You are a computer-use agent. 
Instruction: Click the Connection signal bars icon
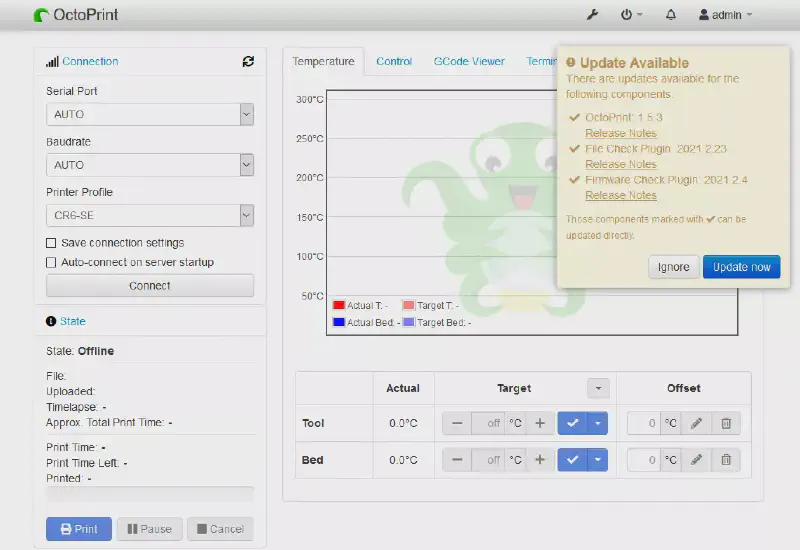pyautogui.click(x=52, y=62)
